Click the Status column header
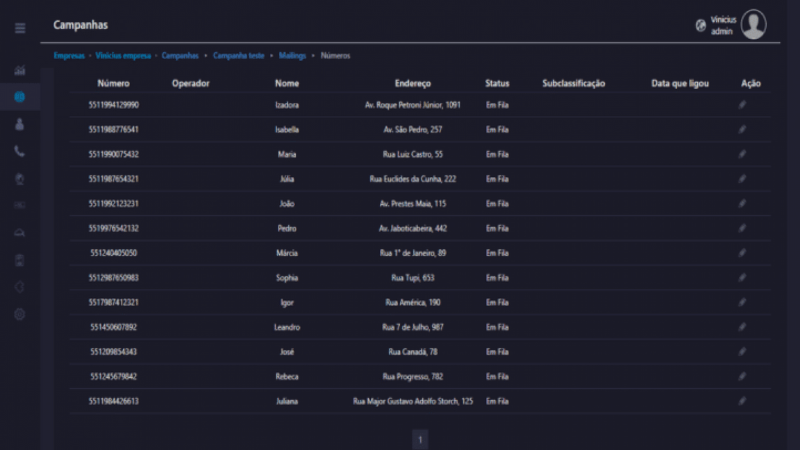This screenshot has width=800, height=450. click(x=497, y=83)
